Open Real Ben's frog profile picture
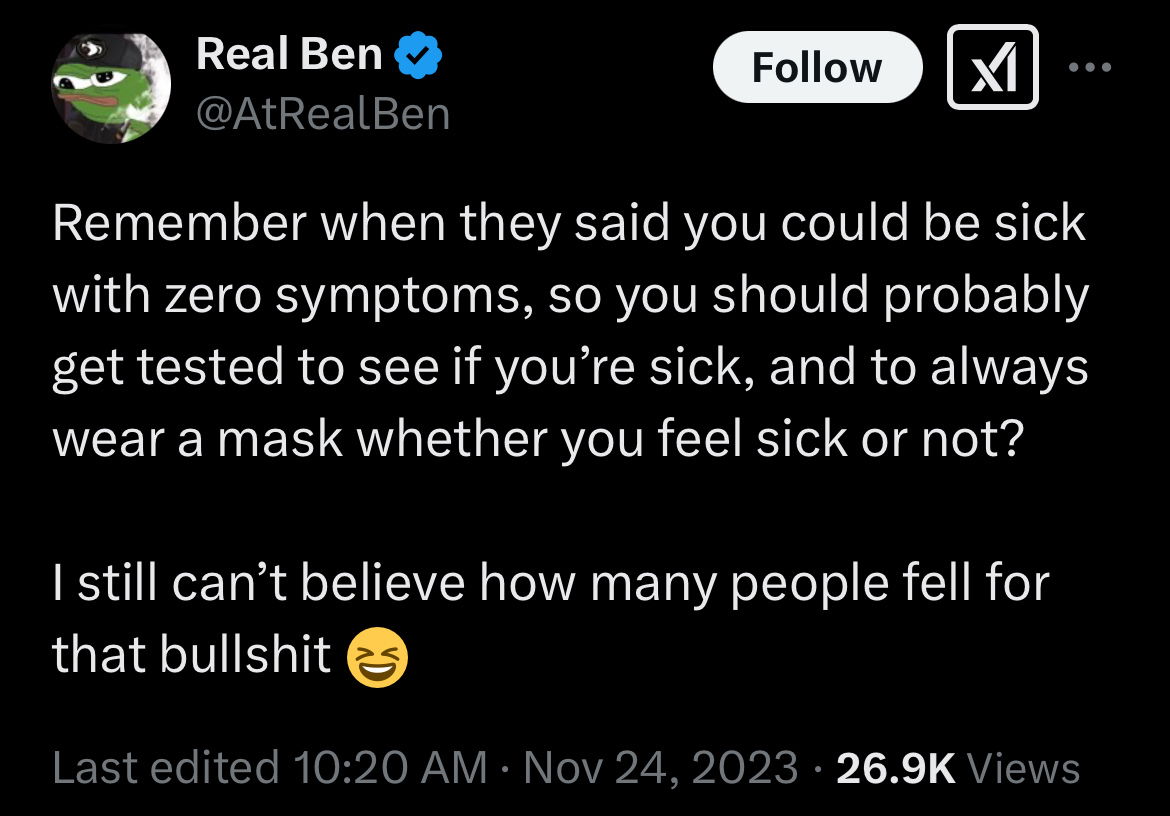This screenshot has height=816, width=1170. point(111,87)
